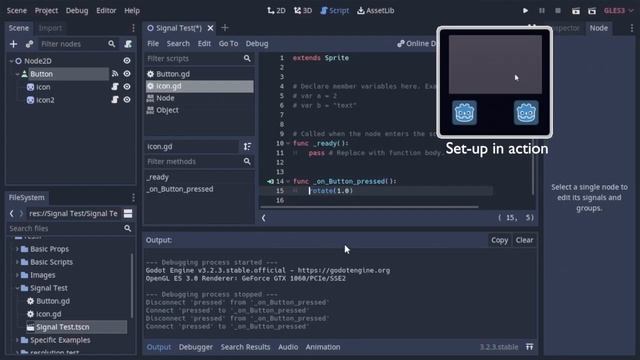Open the Scene menu
640x360 pixels.
tap(17, 11)
